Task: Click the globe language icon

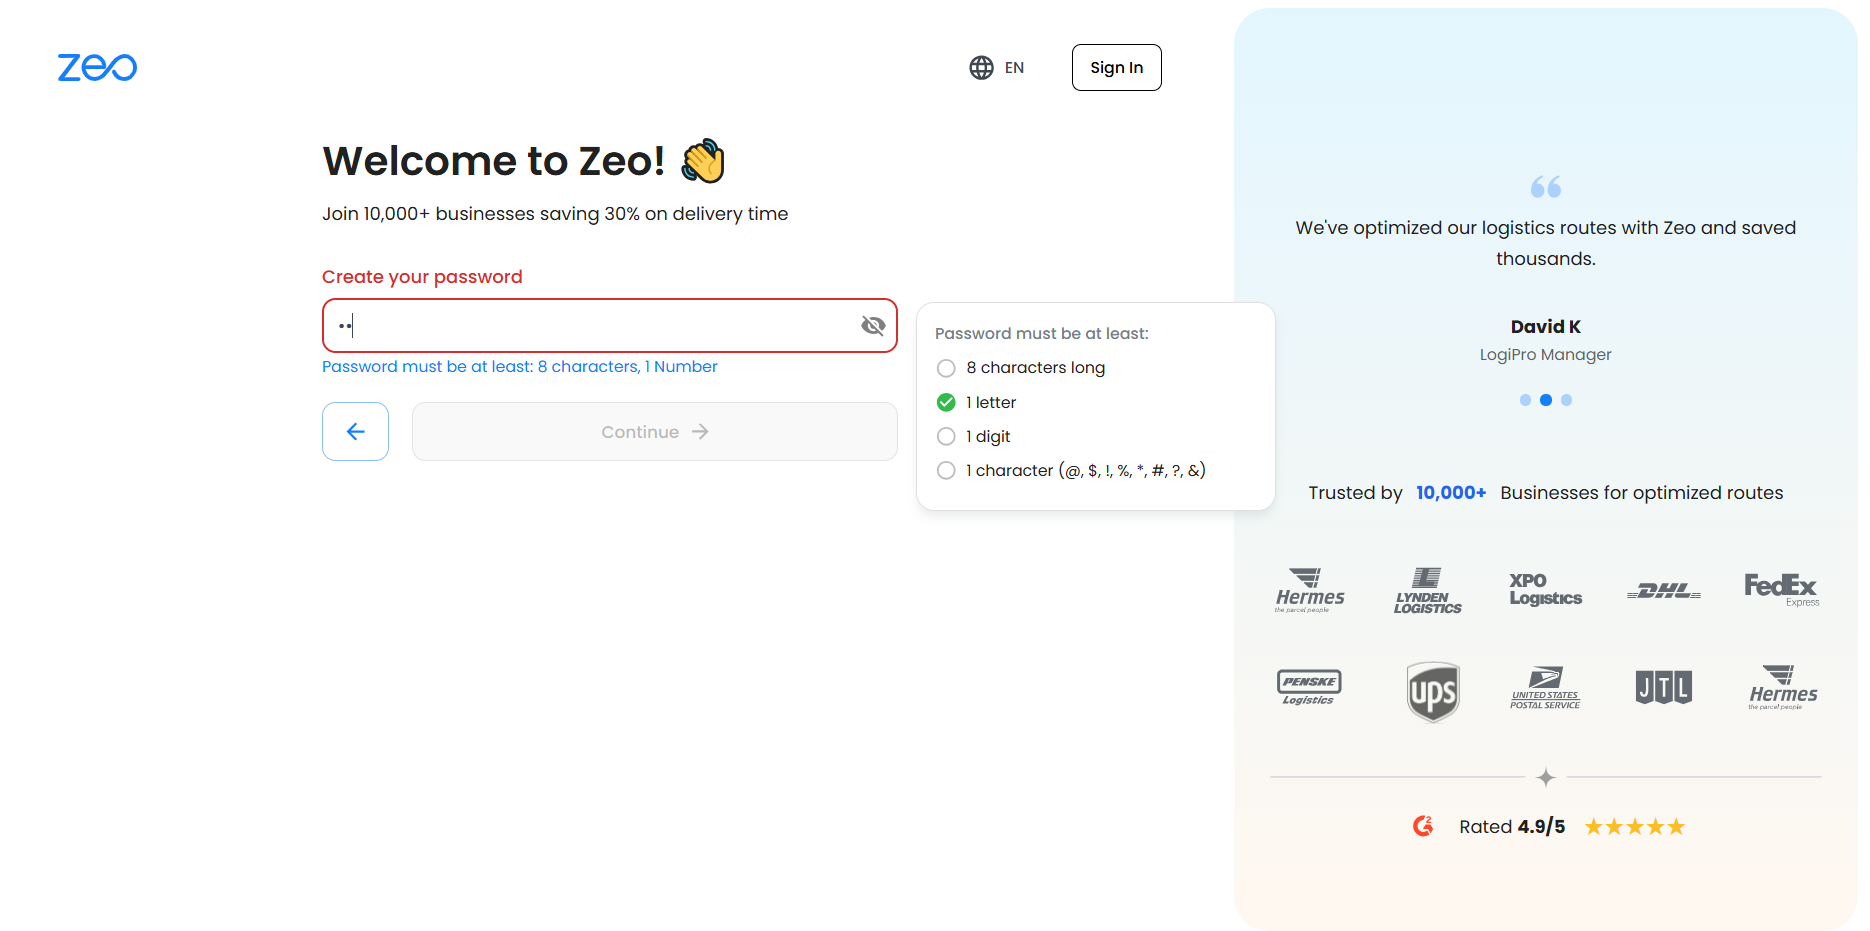Action: click(x=981, y=67)
